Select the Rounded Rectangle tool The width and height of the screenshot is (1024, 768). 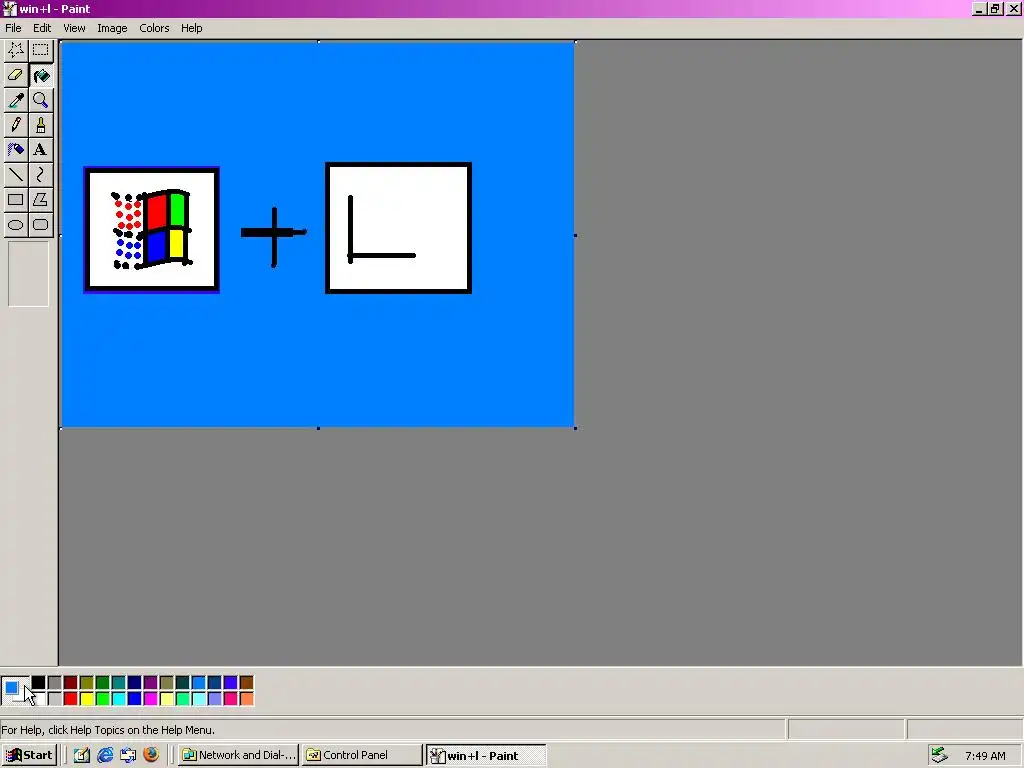(40, 225)
